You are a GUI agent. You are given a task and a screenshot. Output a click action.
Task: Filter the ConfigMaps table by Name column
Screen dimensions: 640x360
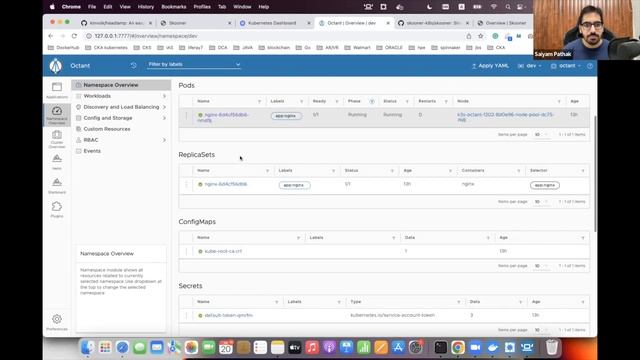coord(298,238)
